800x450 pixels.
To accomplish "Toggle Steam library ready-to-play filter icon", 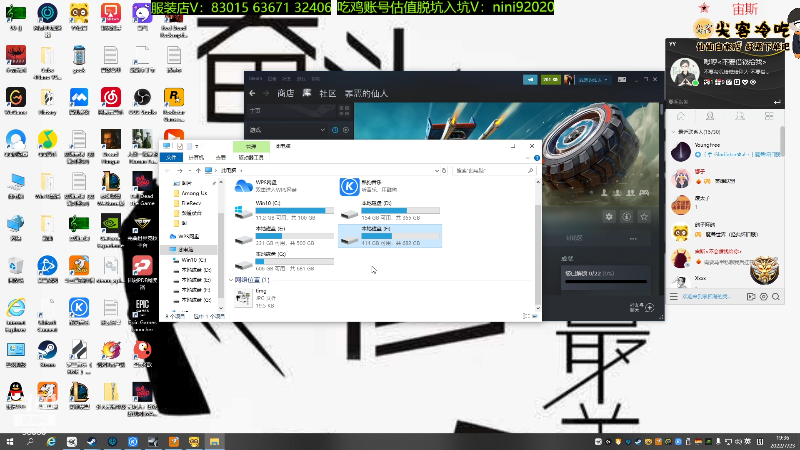I will 346,130.
